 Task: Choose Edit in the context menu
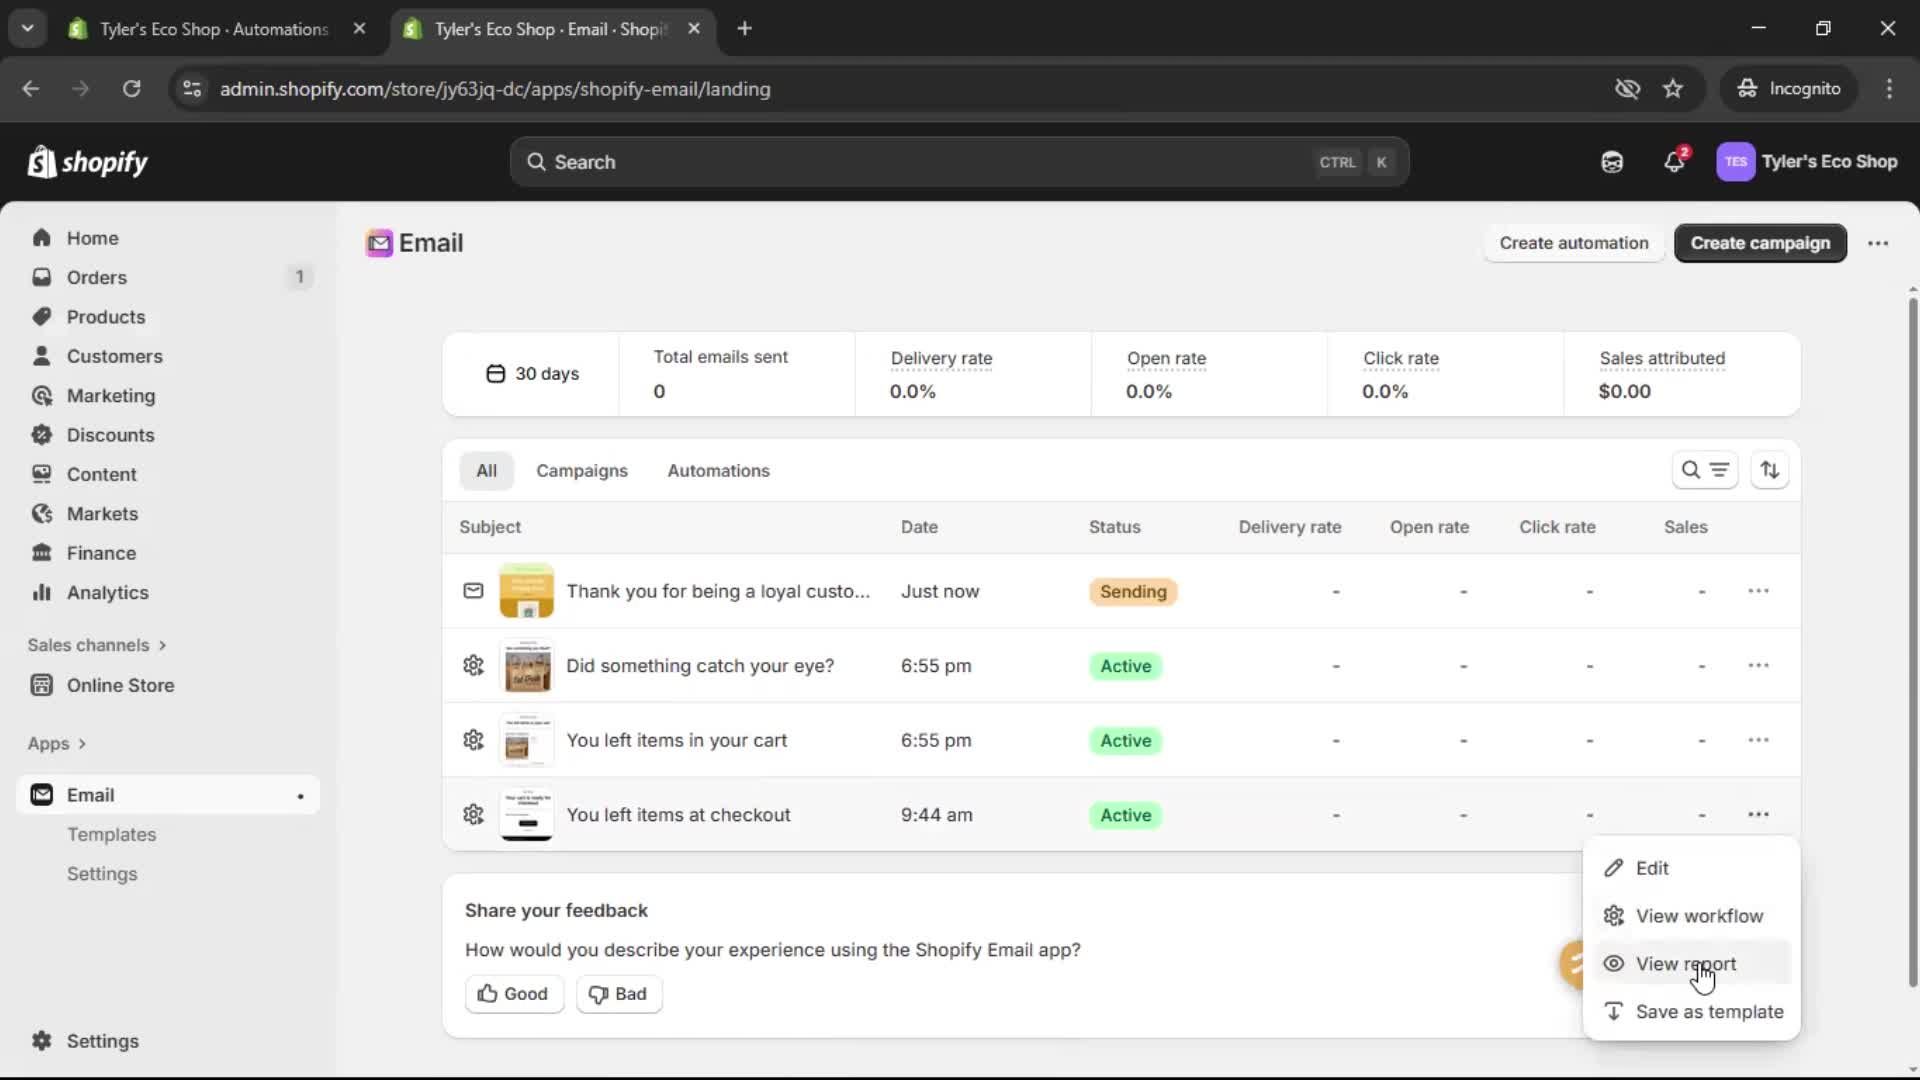1692,868
